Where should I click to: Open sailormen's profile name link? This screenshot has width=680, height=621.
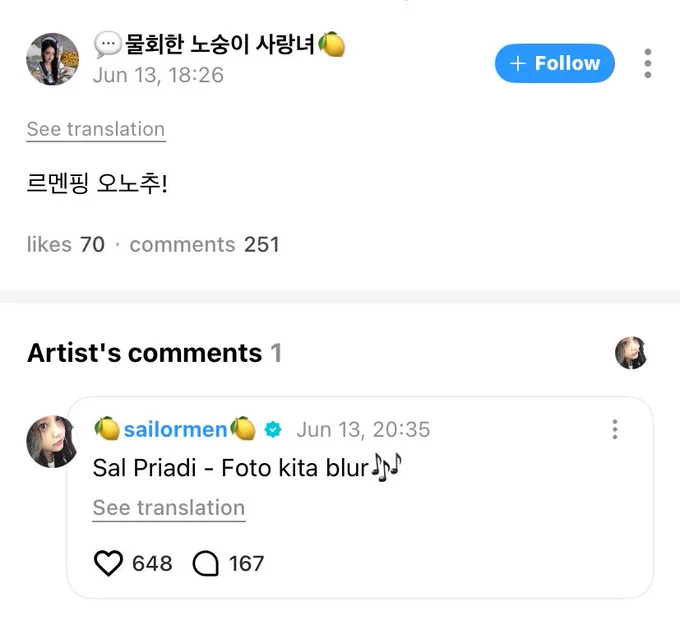pos(175,430)
